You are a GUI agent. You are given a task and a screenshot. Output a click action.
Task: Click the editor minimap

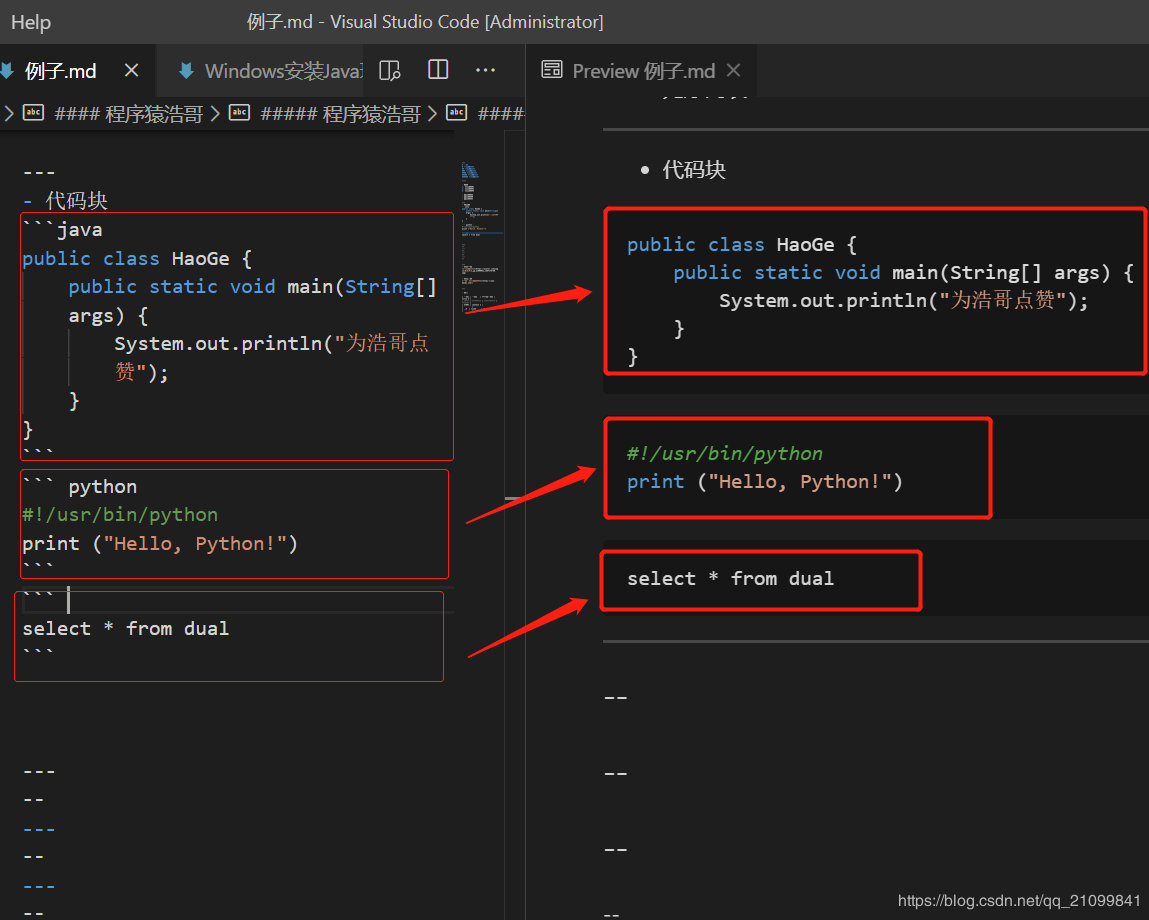pos(480,240)
